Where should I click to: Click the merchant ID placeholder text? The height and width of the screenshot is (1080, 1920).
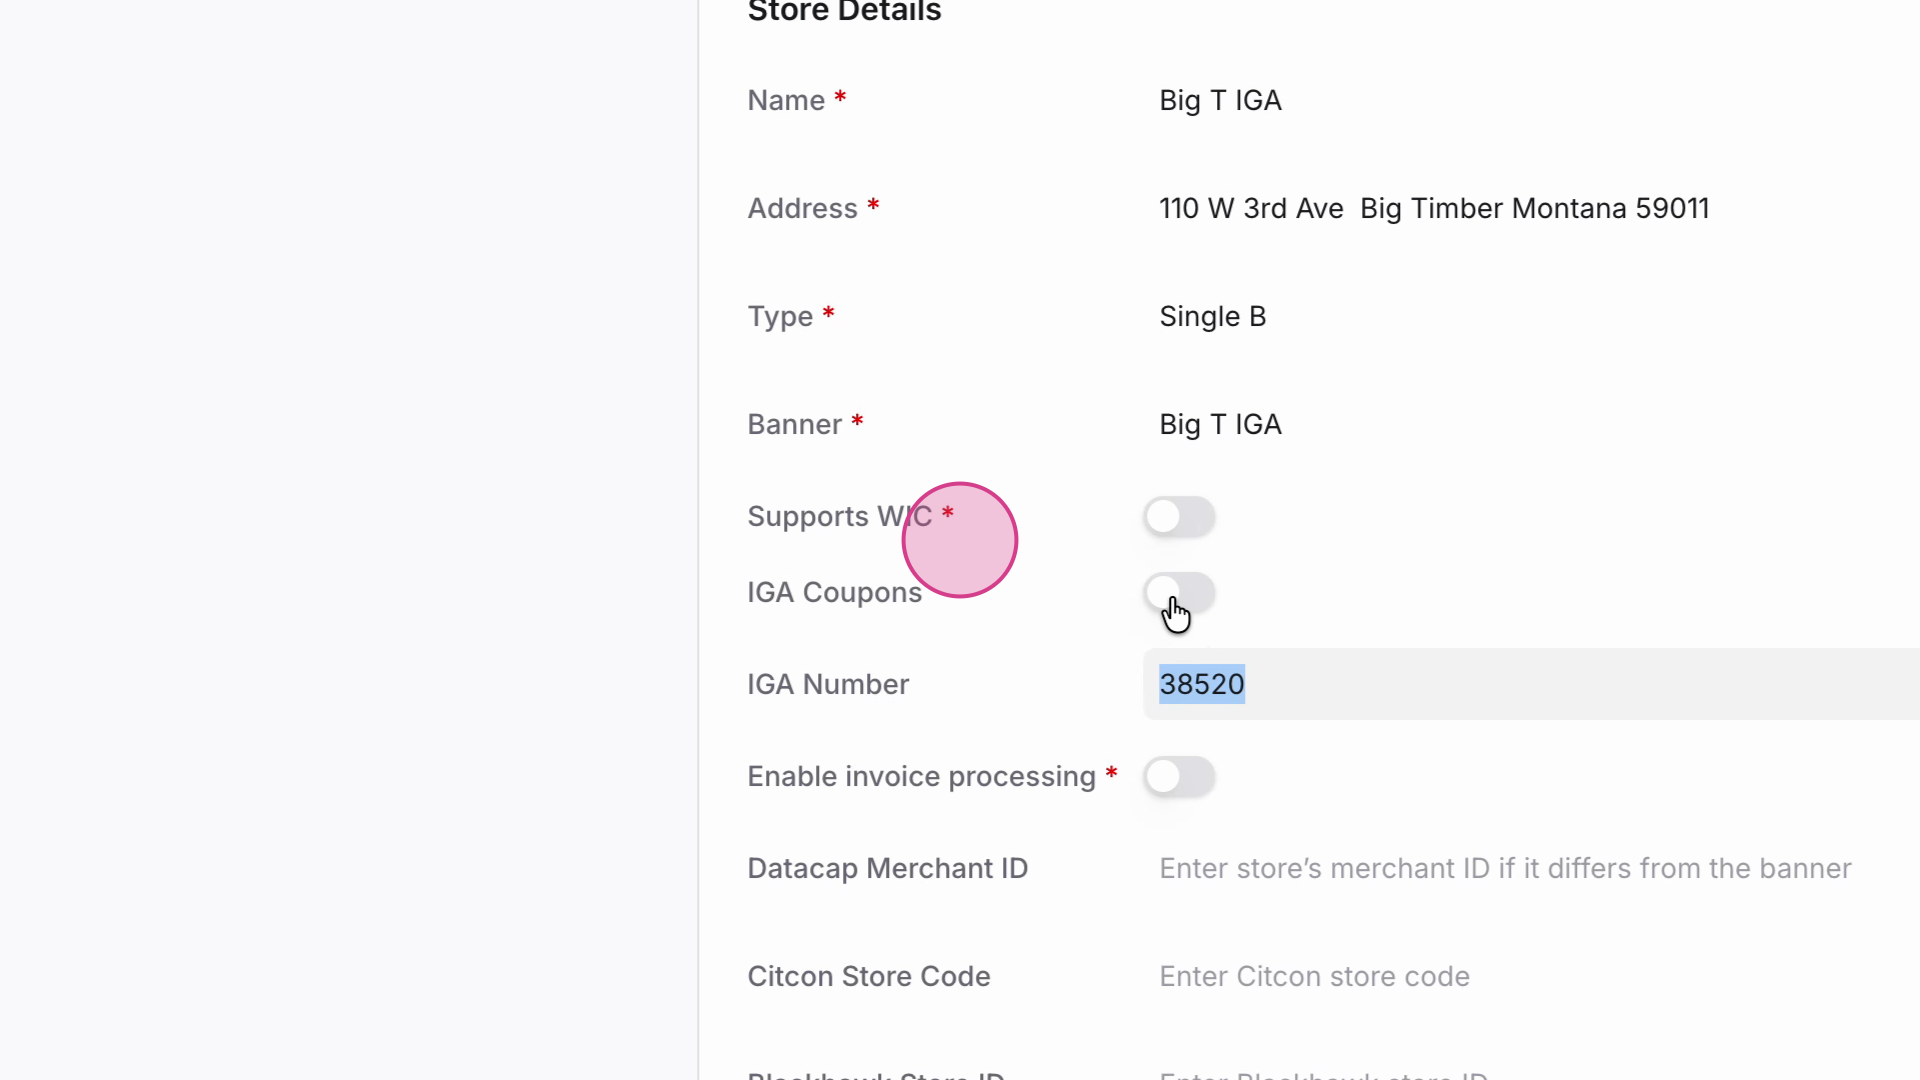(x=1503, y=868)
